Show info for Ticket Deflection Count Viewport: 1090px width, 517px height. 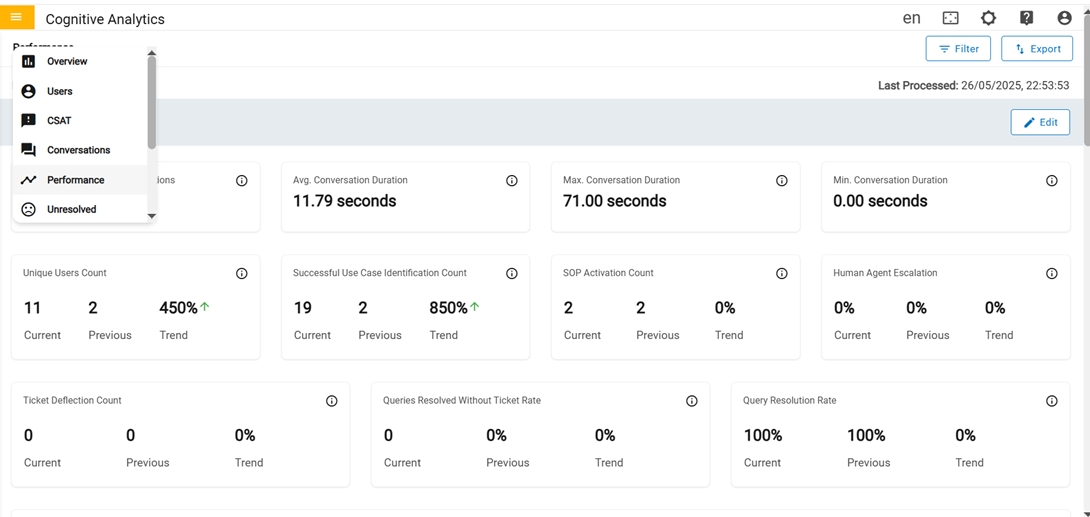click(x=332, y=401)
